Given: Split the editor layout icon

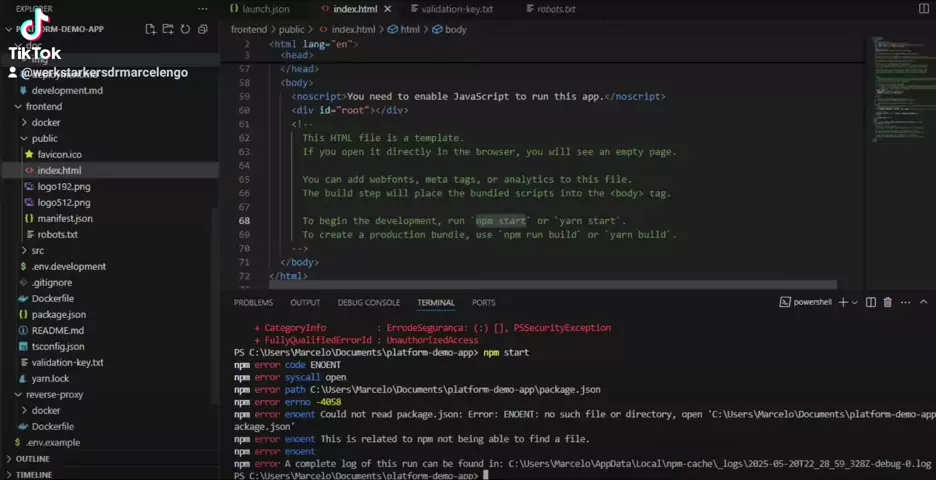Looking at the screenshot, I should pos(923,9).
